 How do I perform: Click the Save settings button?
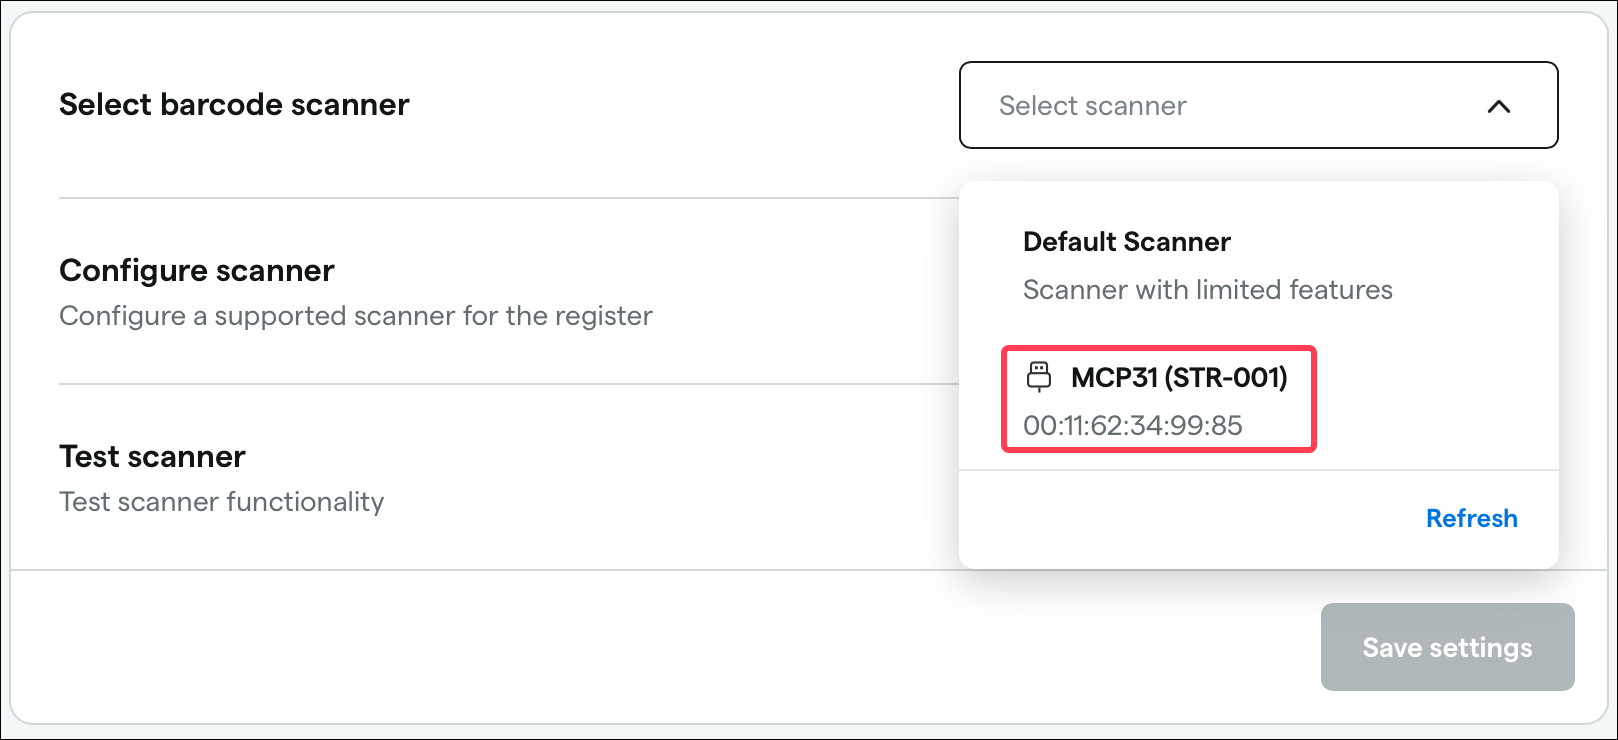[1447, 647]
